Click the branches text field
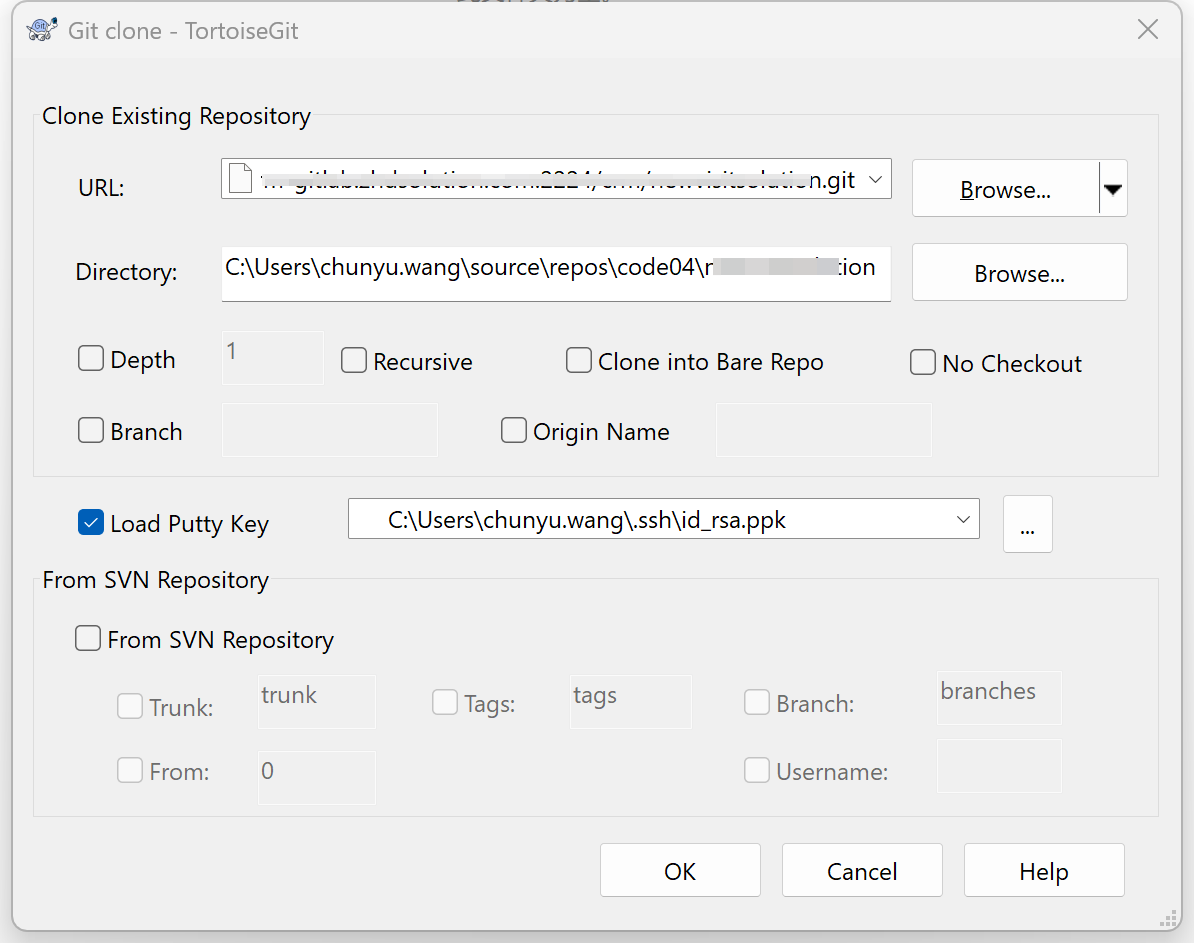1194x943 pixels. click(999, 698)
